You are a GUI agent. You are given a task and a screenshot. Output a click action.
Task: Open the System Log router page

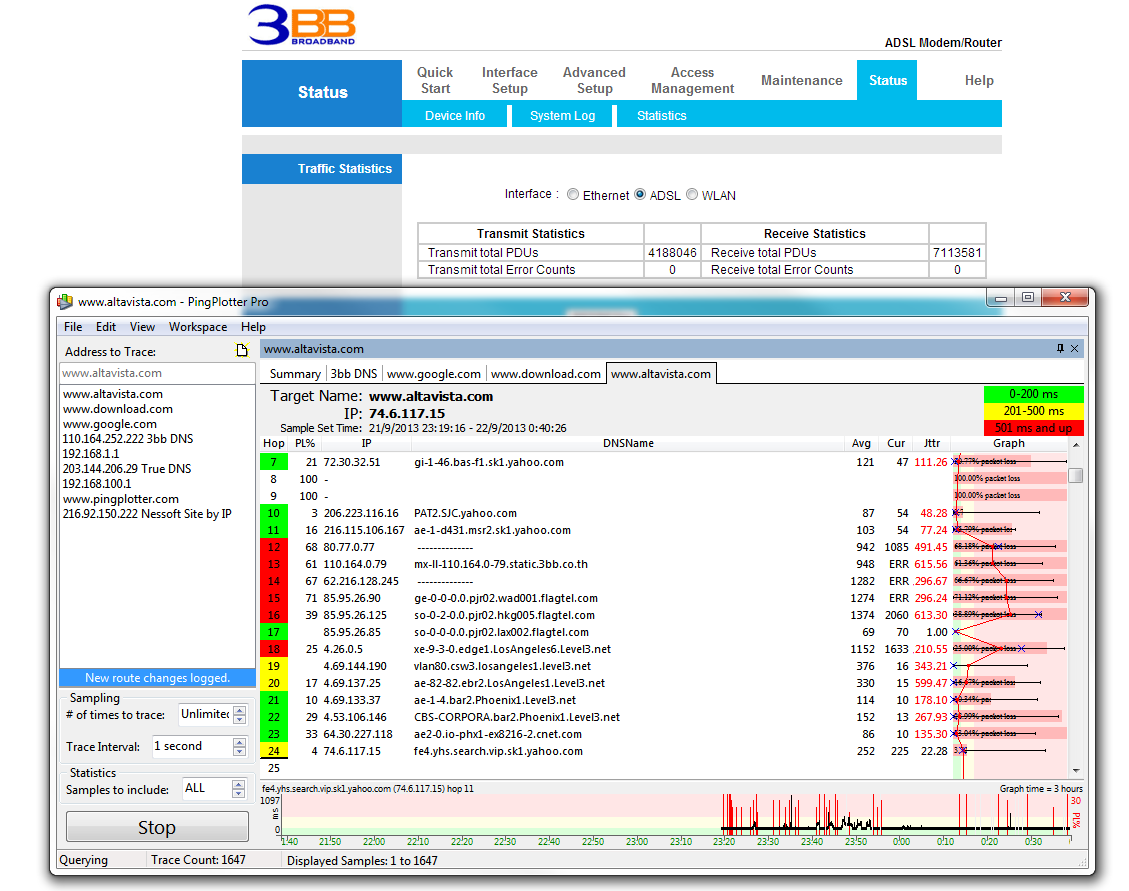pos(562,116)
